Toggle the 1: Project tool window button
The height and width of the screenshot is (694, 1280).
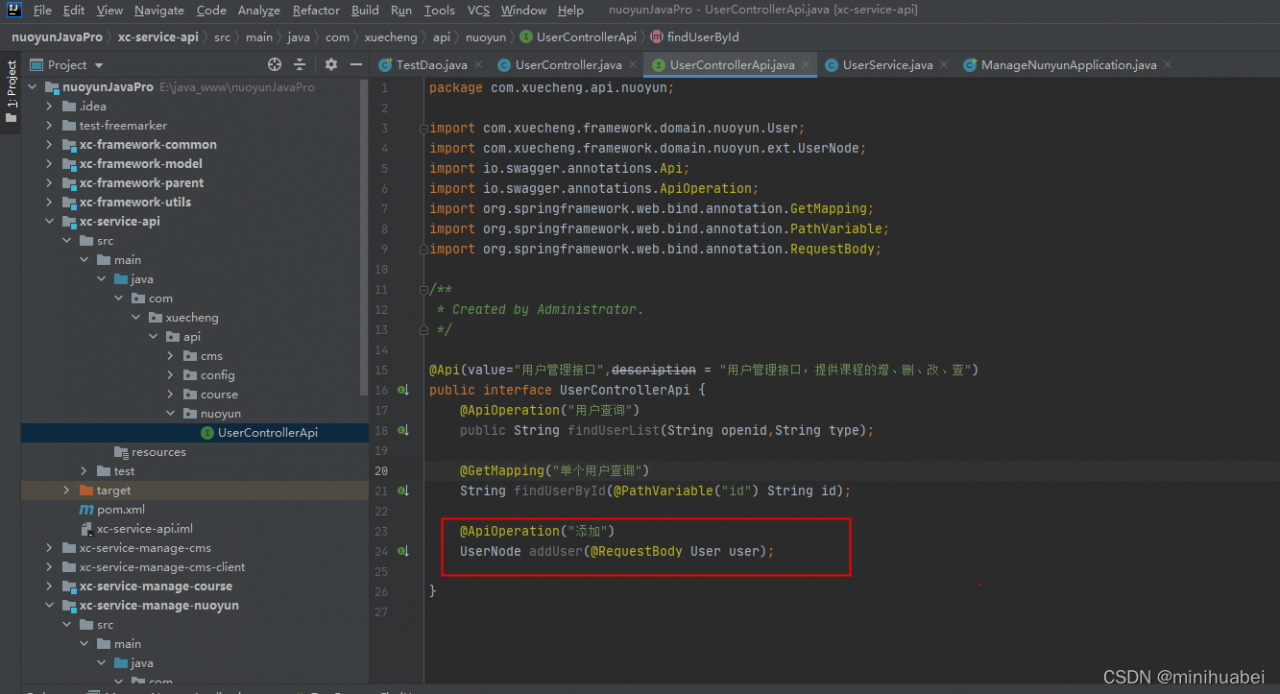[11, 91]
